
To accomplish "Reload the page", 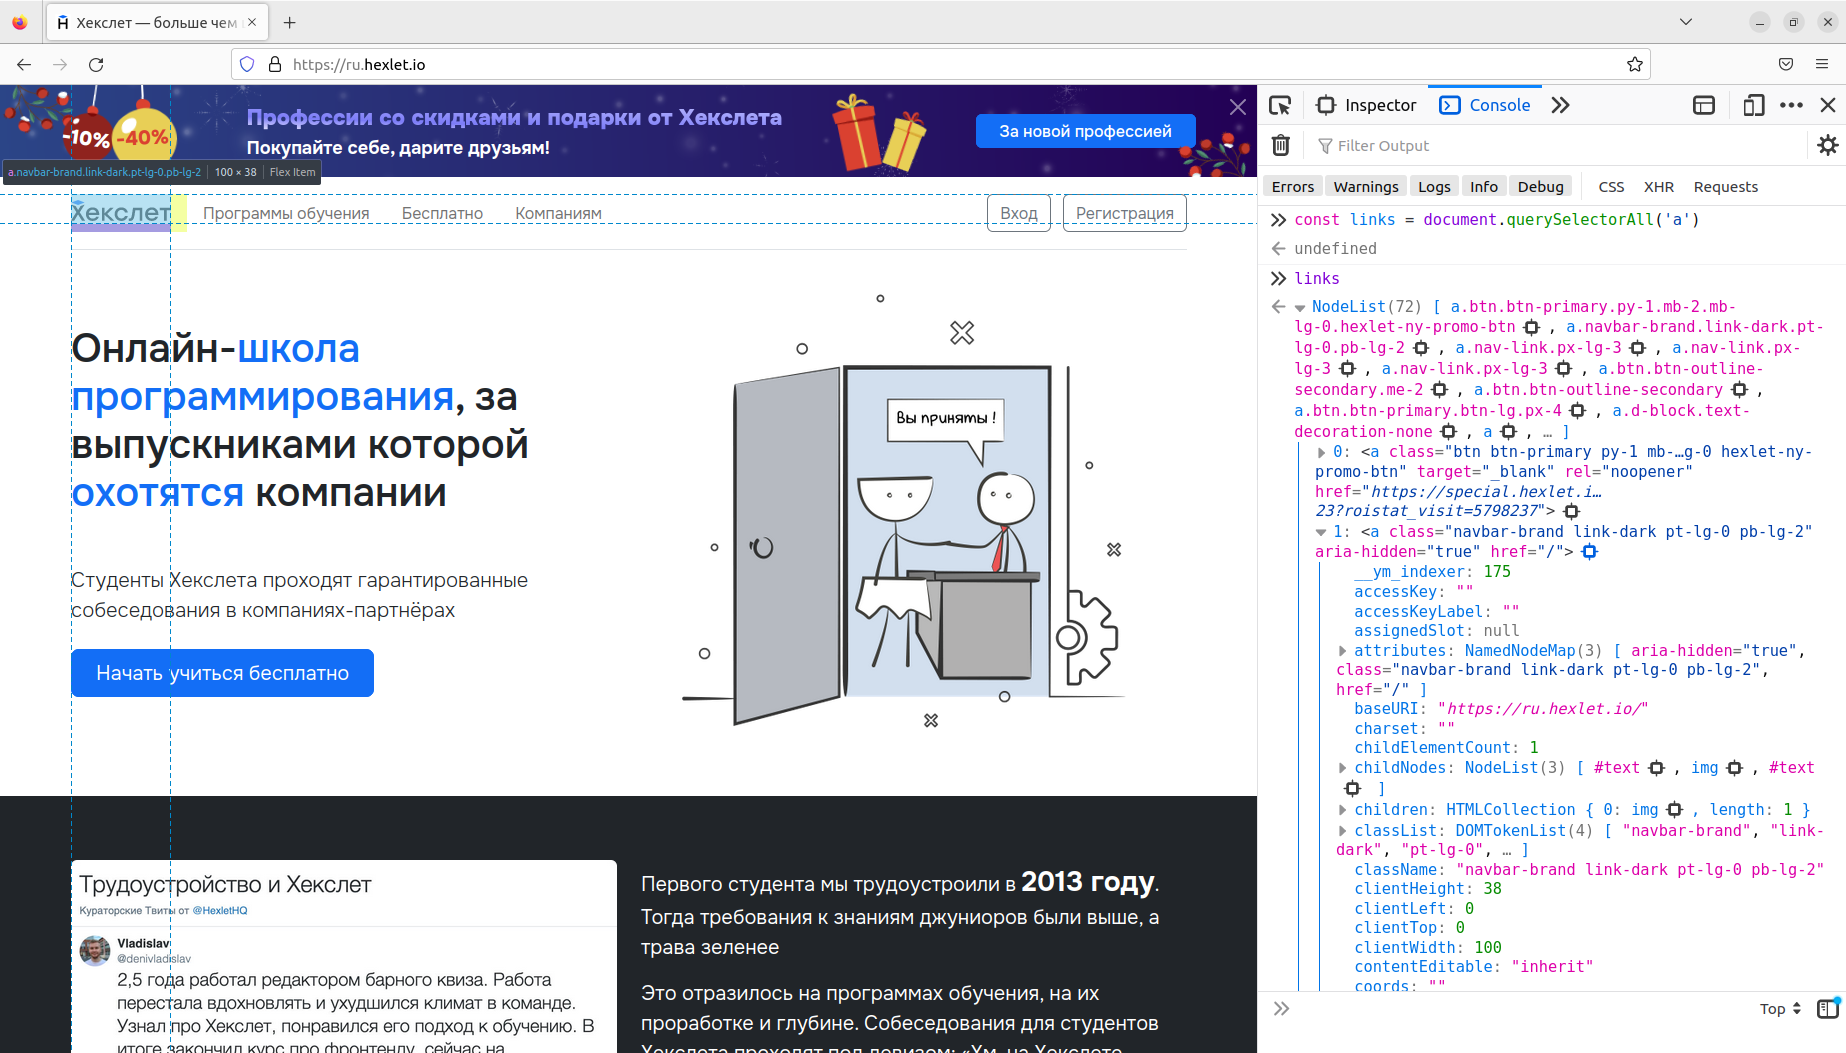I will point(96,64).
